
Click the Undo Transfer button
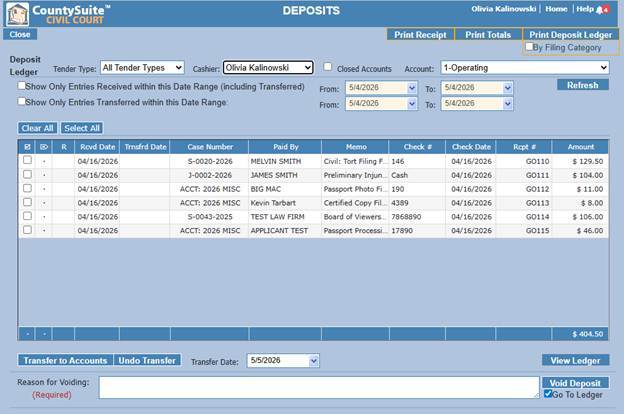pyautogui.click(x=147, y=360)
